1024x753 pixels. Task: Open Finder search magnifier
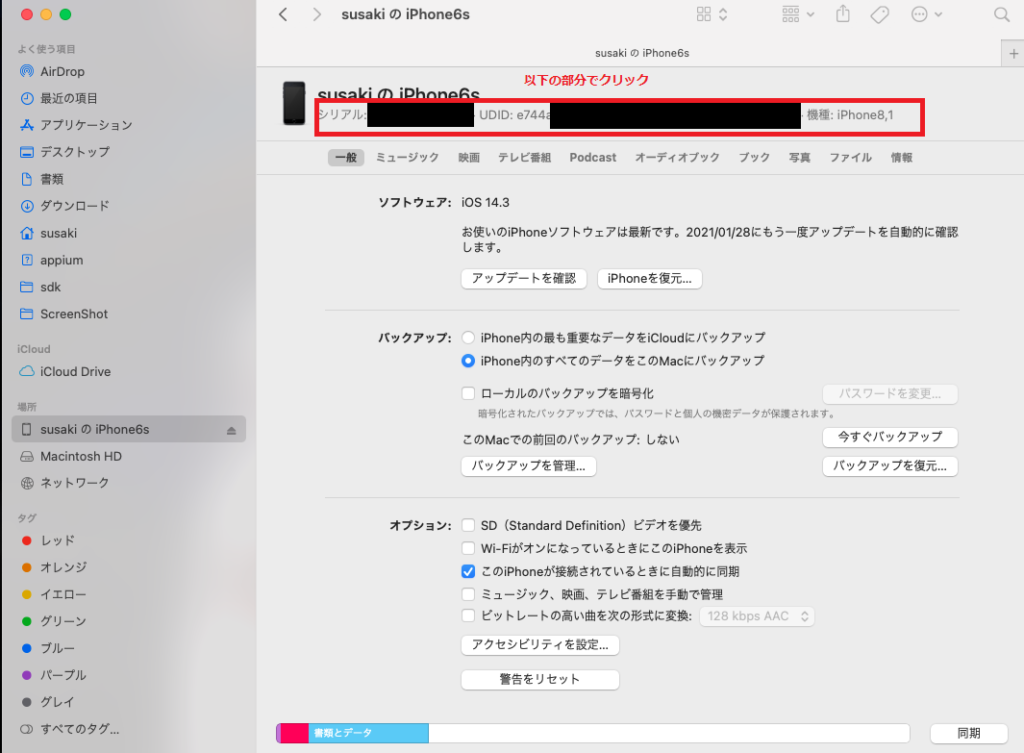[x=1002, y=14]
